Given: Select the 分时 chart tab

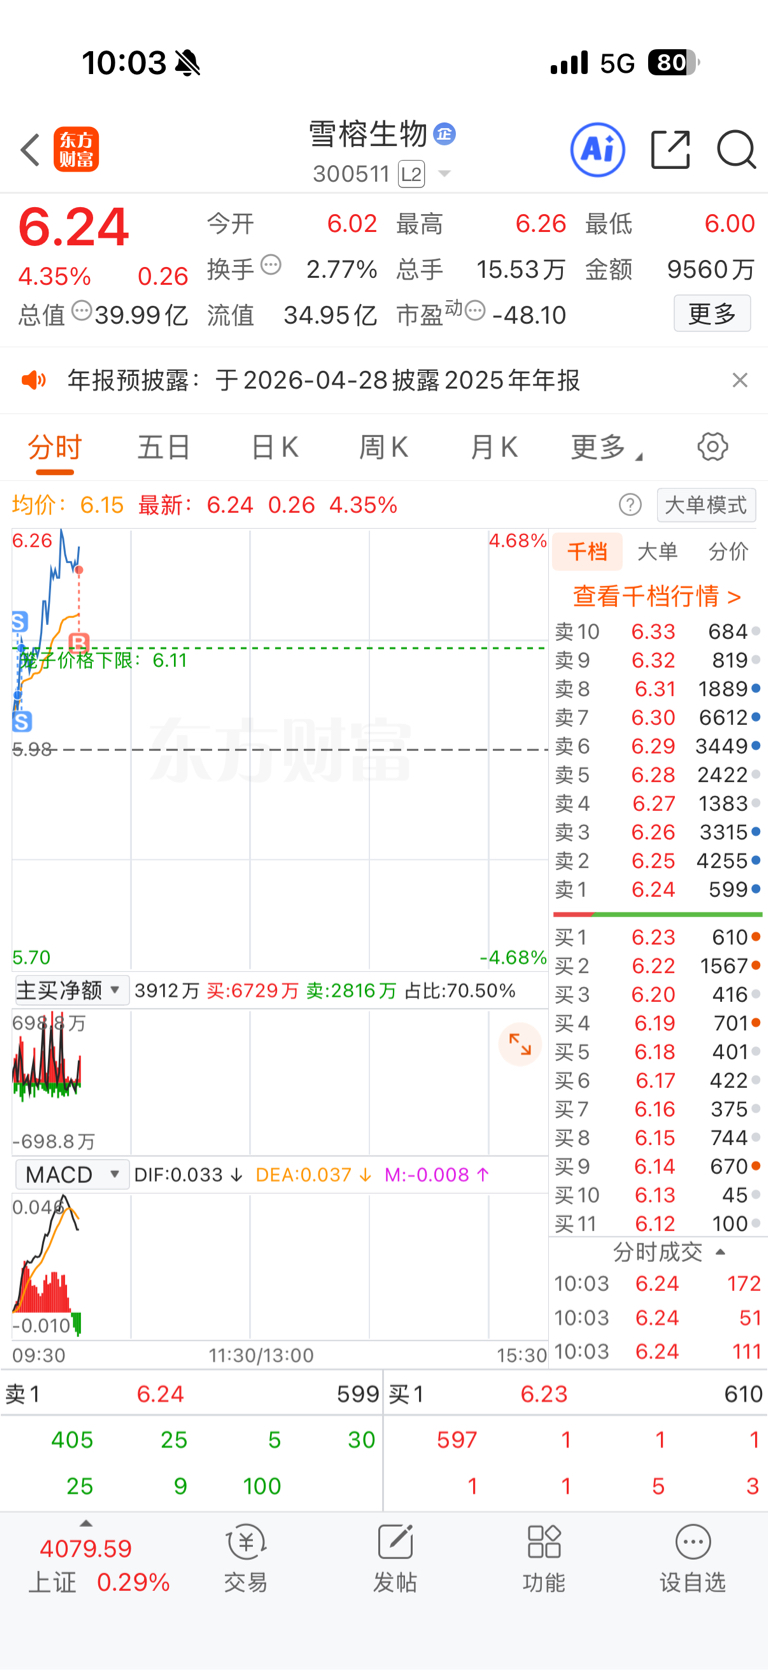Looking at the screenshot, I should [54, 447].
